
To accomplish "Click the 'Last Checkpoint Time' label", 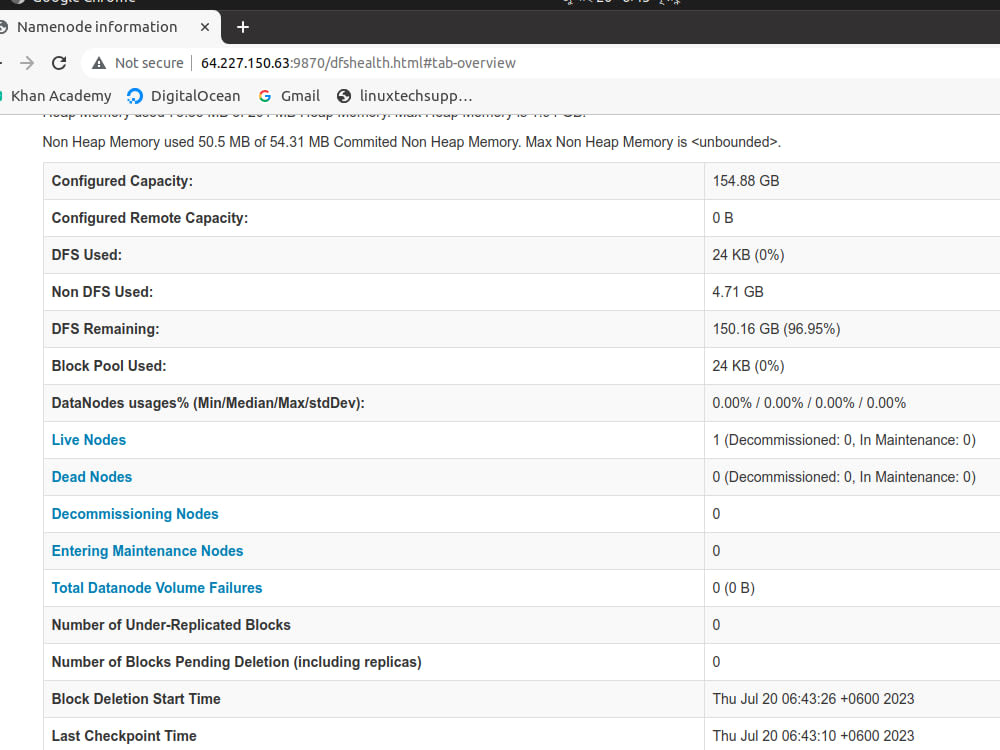I will coord(124,736).
